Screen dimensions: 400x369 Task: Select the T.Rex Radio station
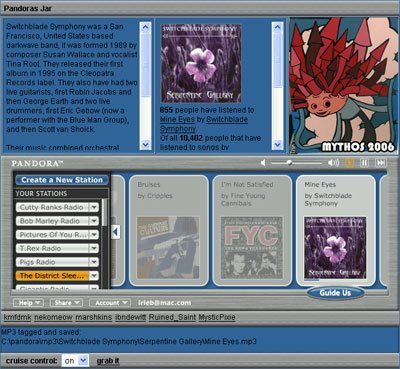click(52, 248)
